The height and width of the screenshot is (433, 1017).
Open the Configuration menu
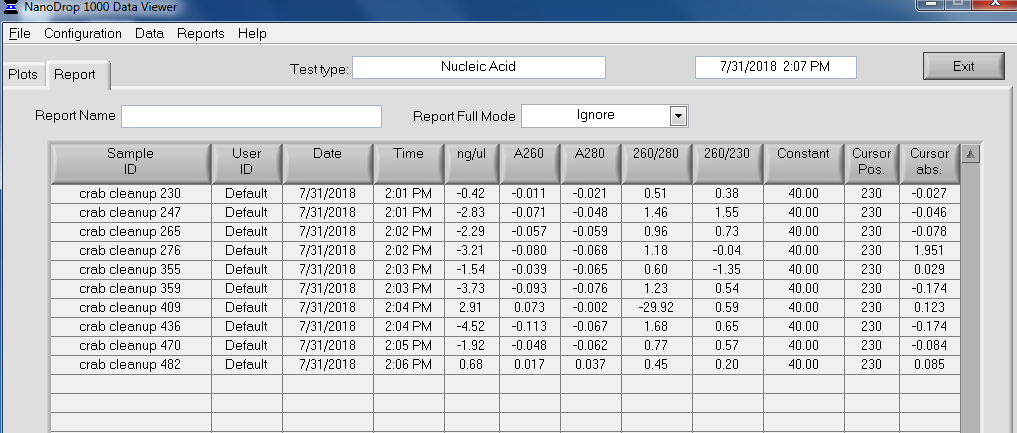tap(83, 33)
